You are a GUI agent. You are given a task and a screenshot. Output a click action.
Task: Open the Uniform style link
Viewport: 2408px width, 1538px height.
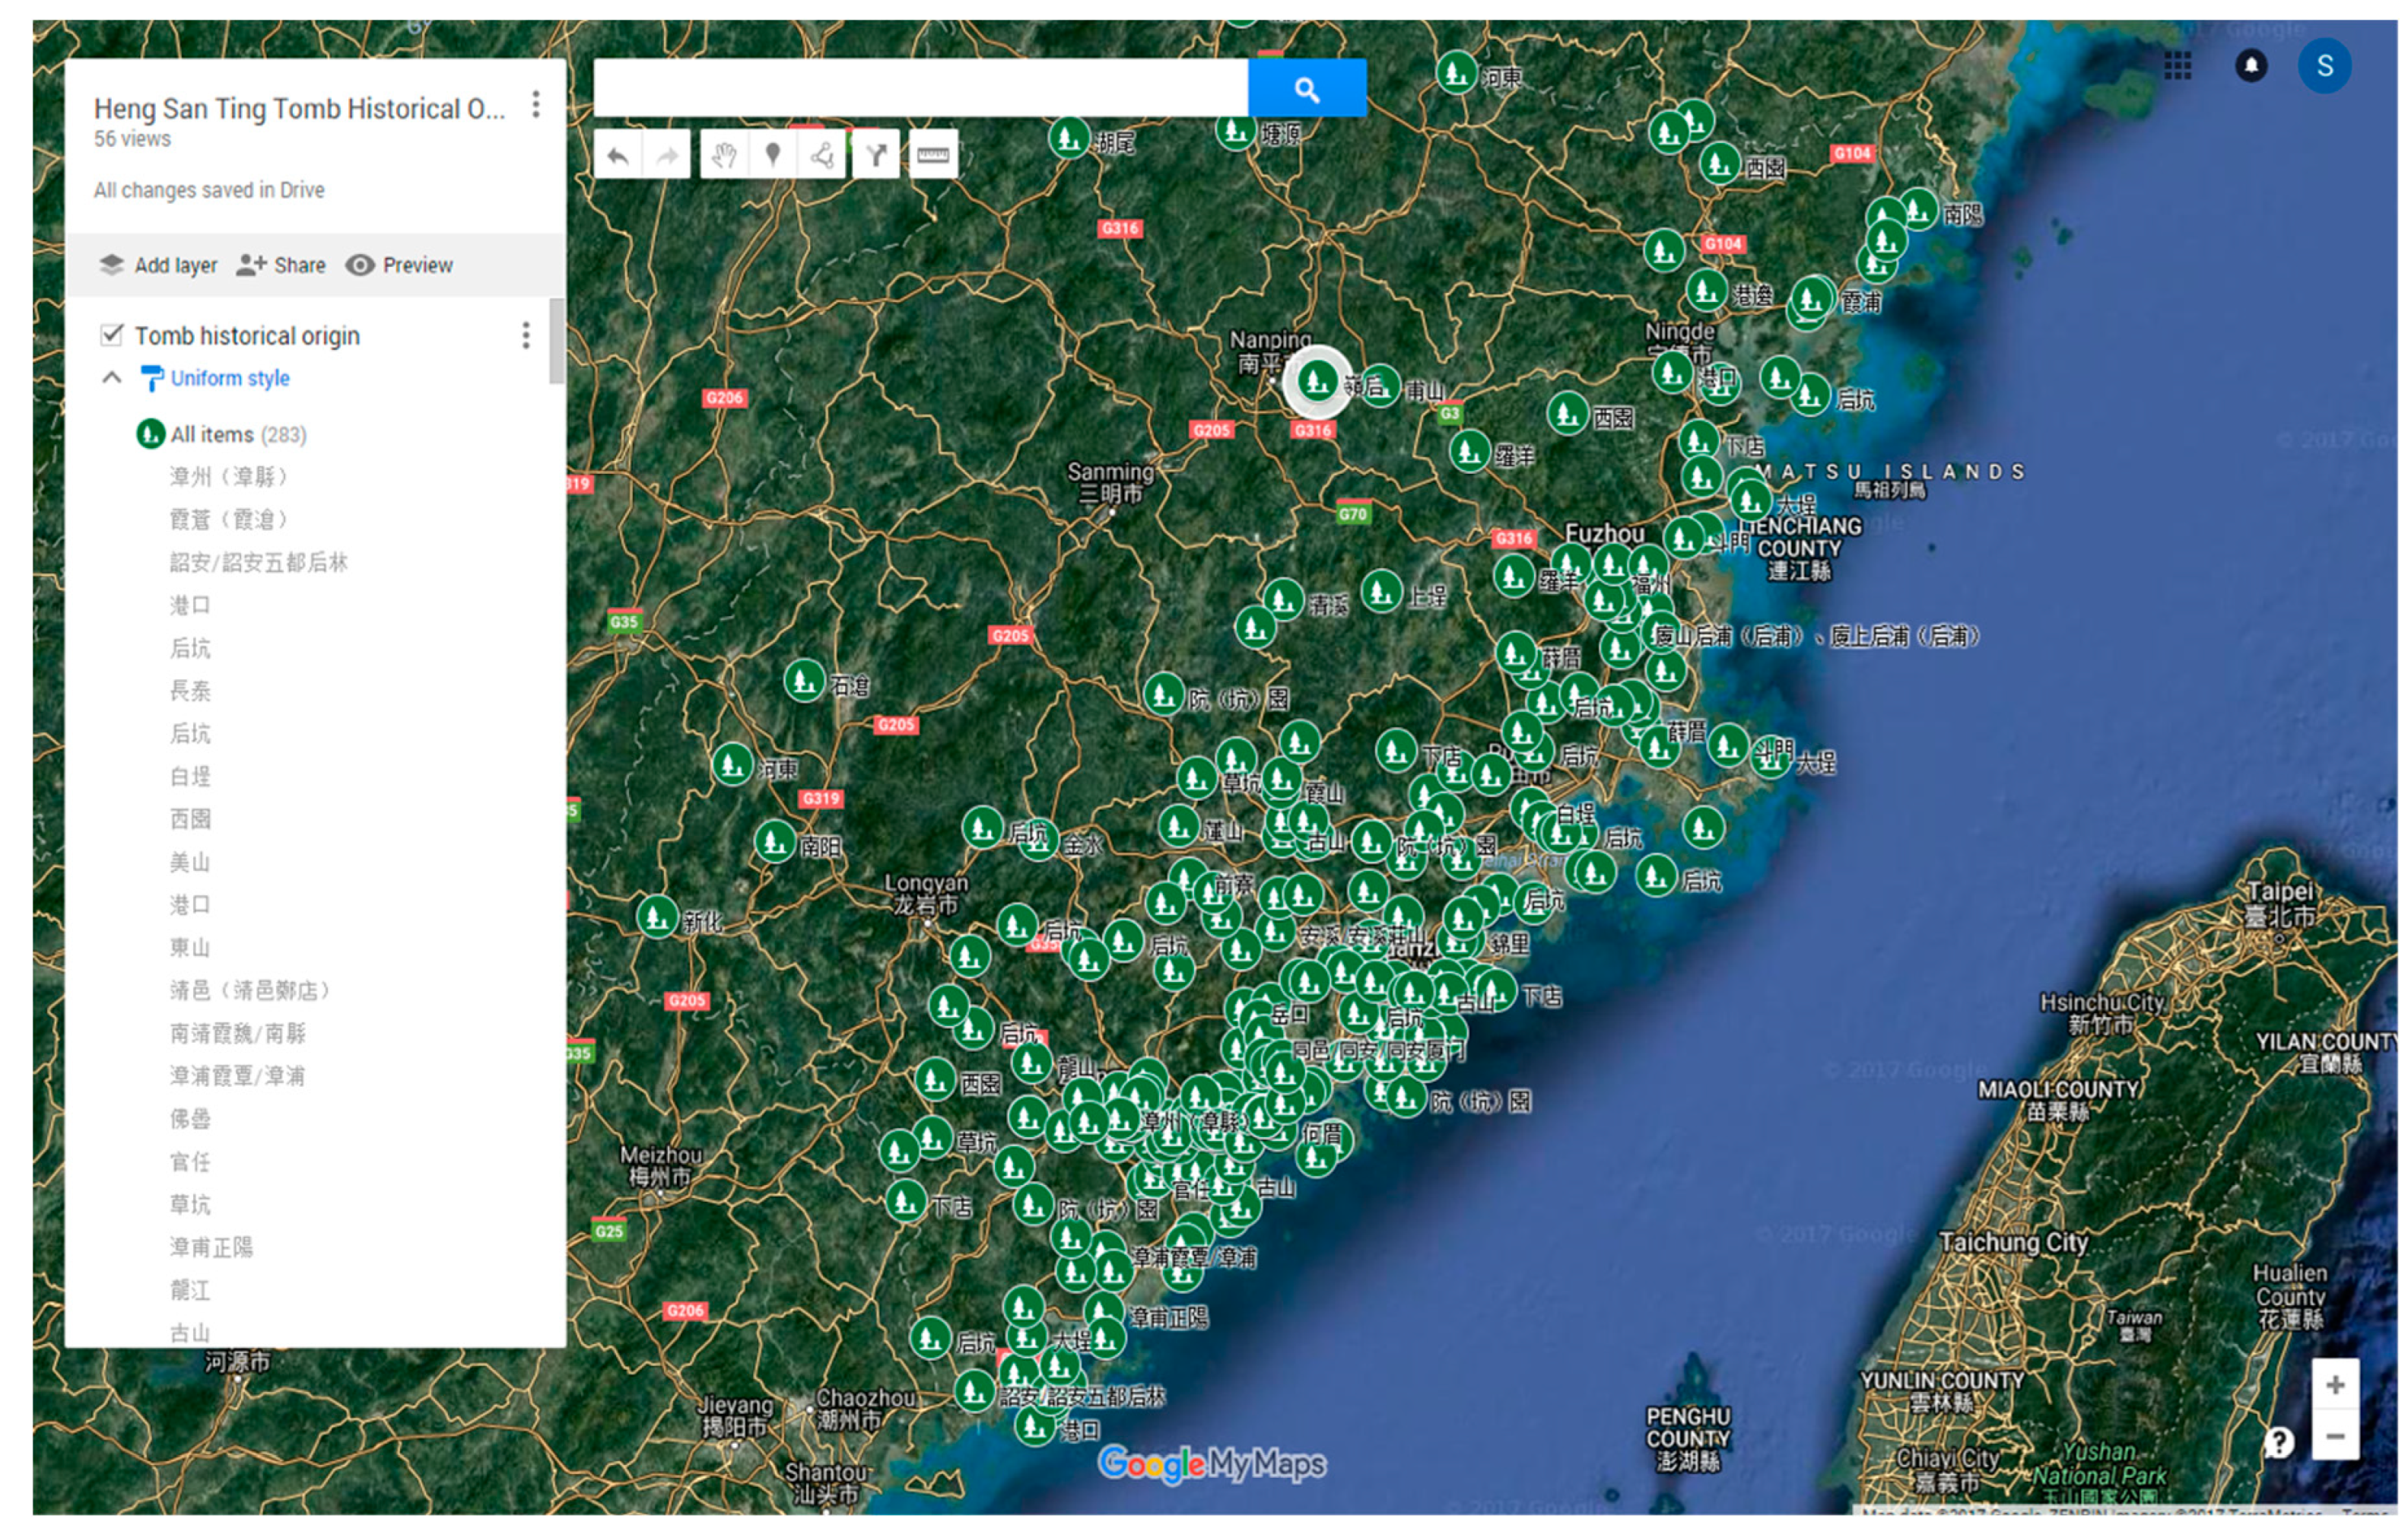pyautogui.click(x=229, y=378)
